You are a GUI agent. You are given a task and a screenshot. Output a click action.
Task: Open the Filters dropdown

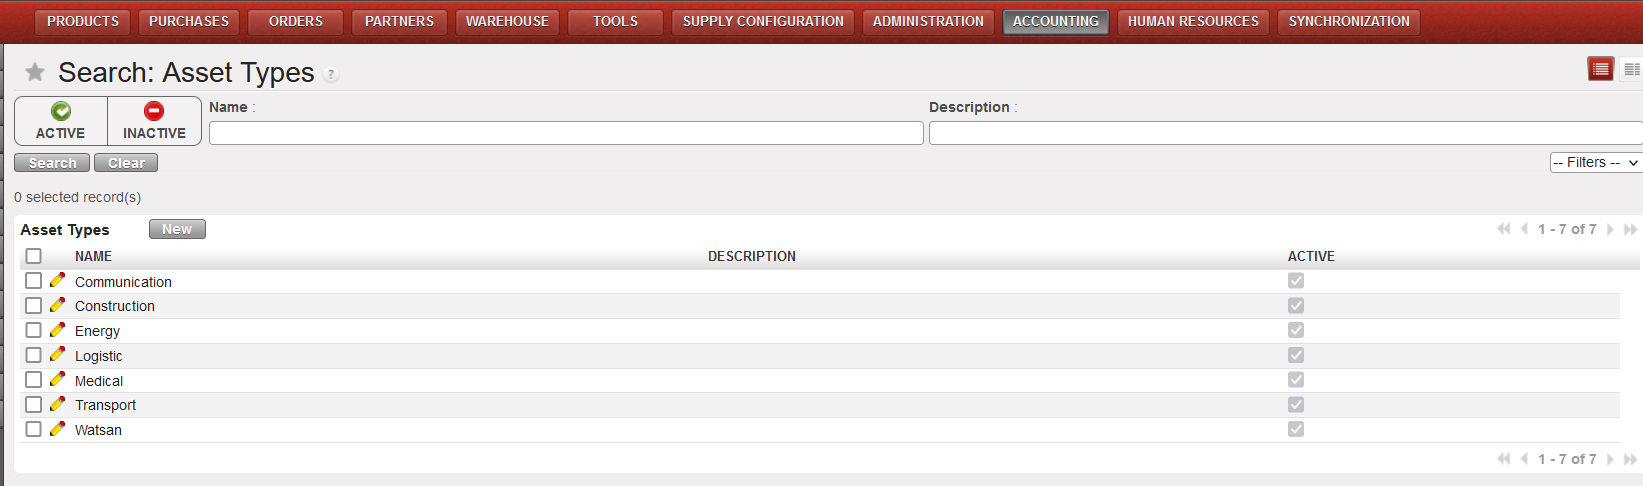click(x=1595, y=162)
